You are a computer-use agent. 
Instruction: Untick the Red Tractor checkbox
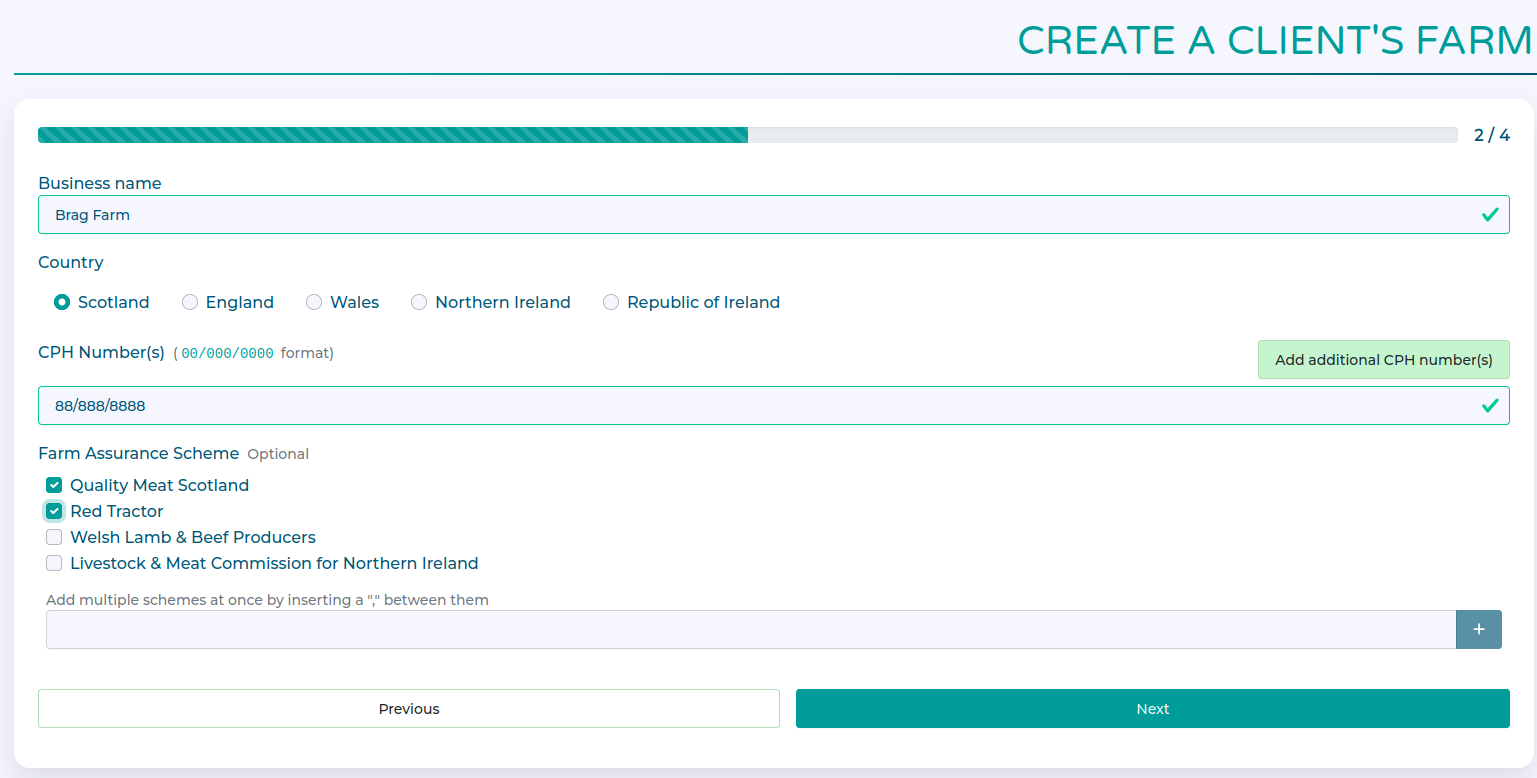[54, 512]
